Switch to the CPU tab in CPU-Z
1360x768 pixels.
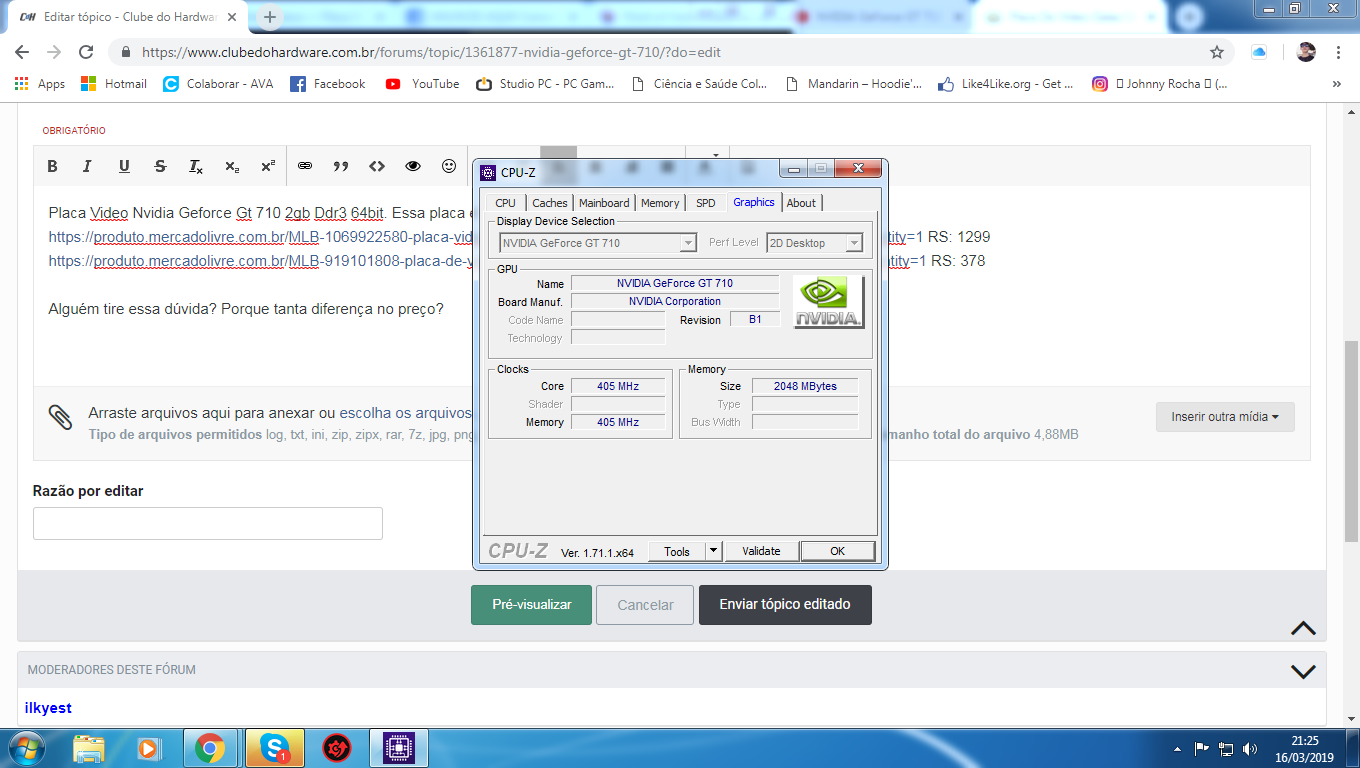point(506,203)
